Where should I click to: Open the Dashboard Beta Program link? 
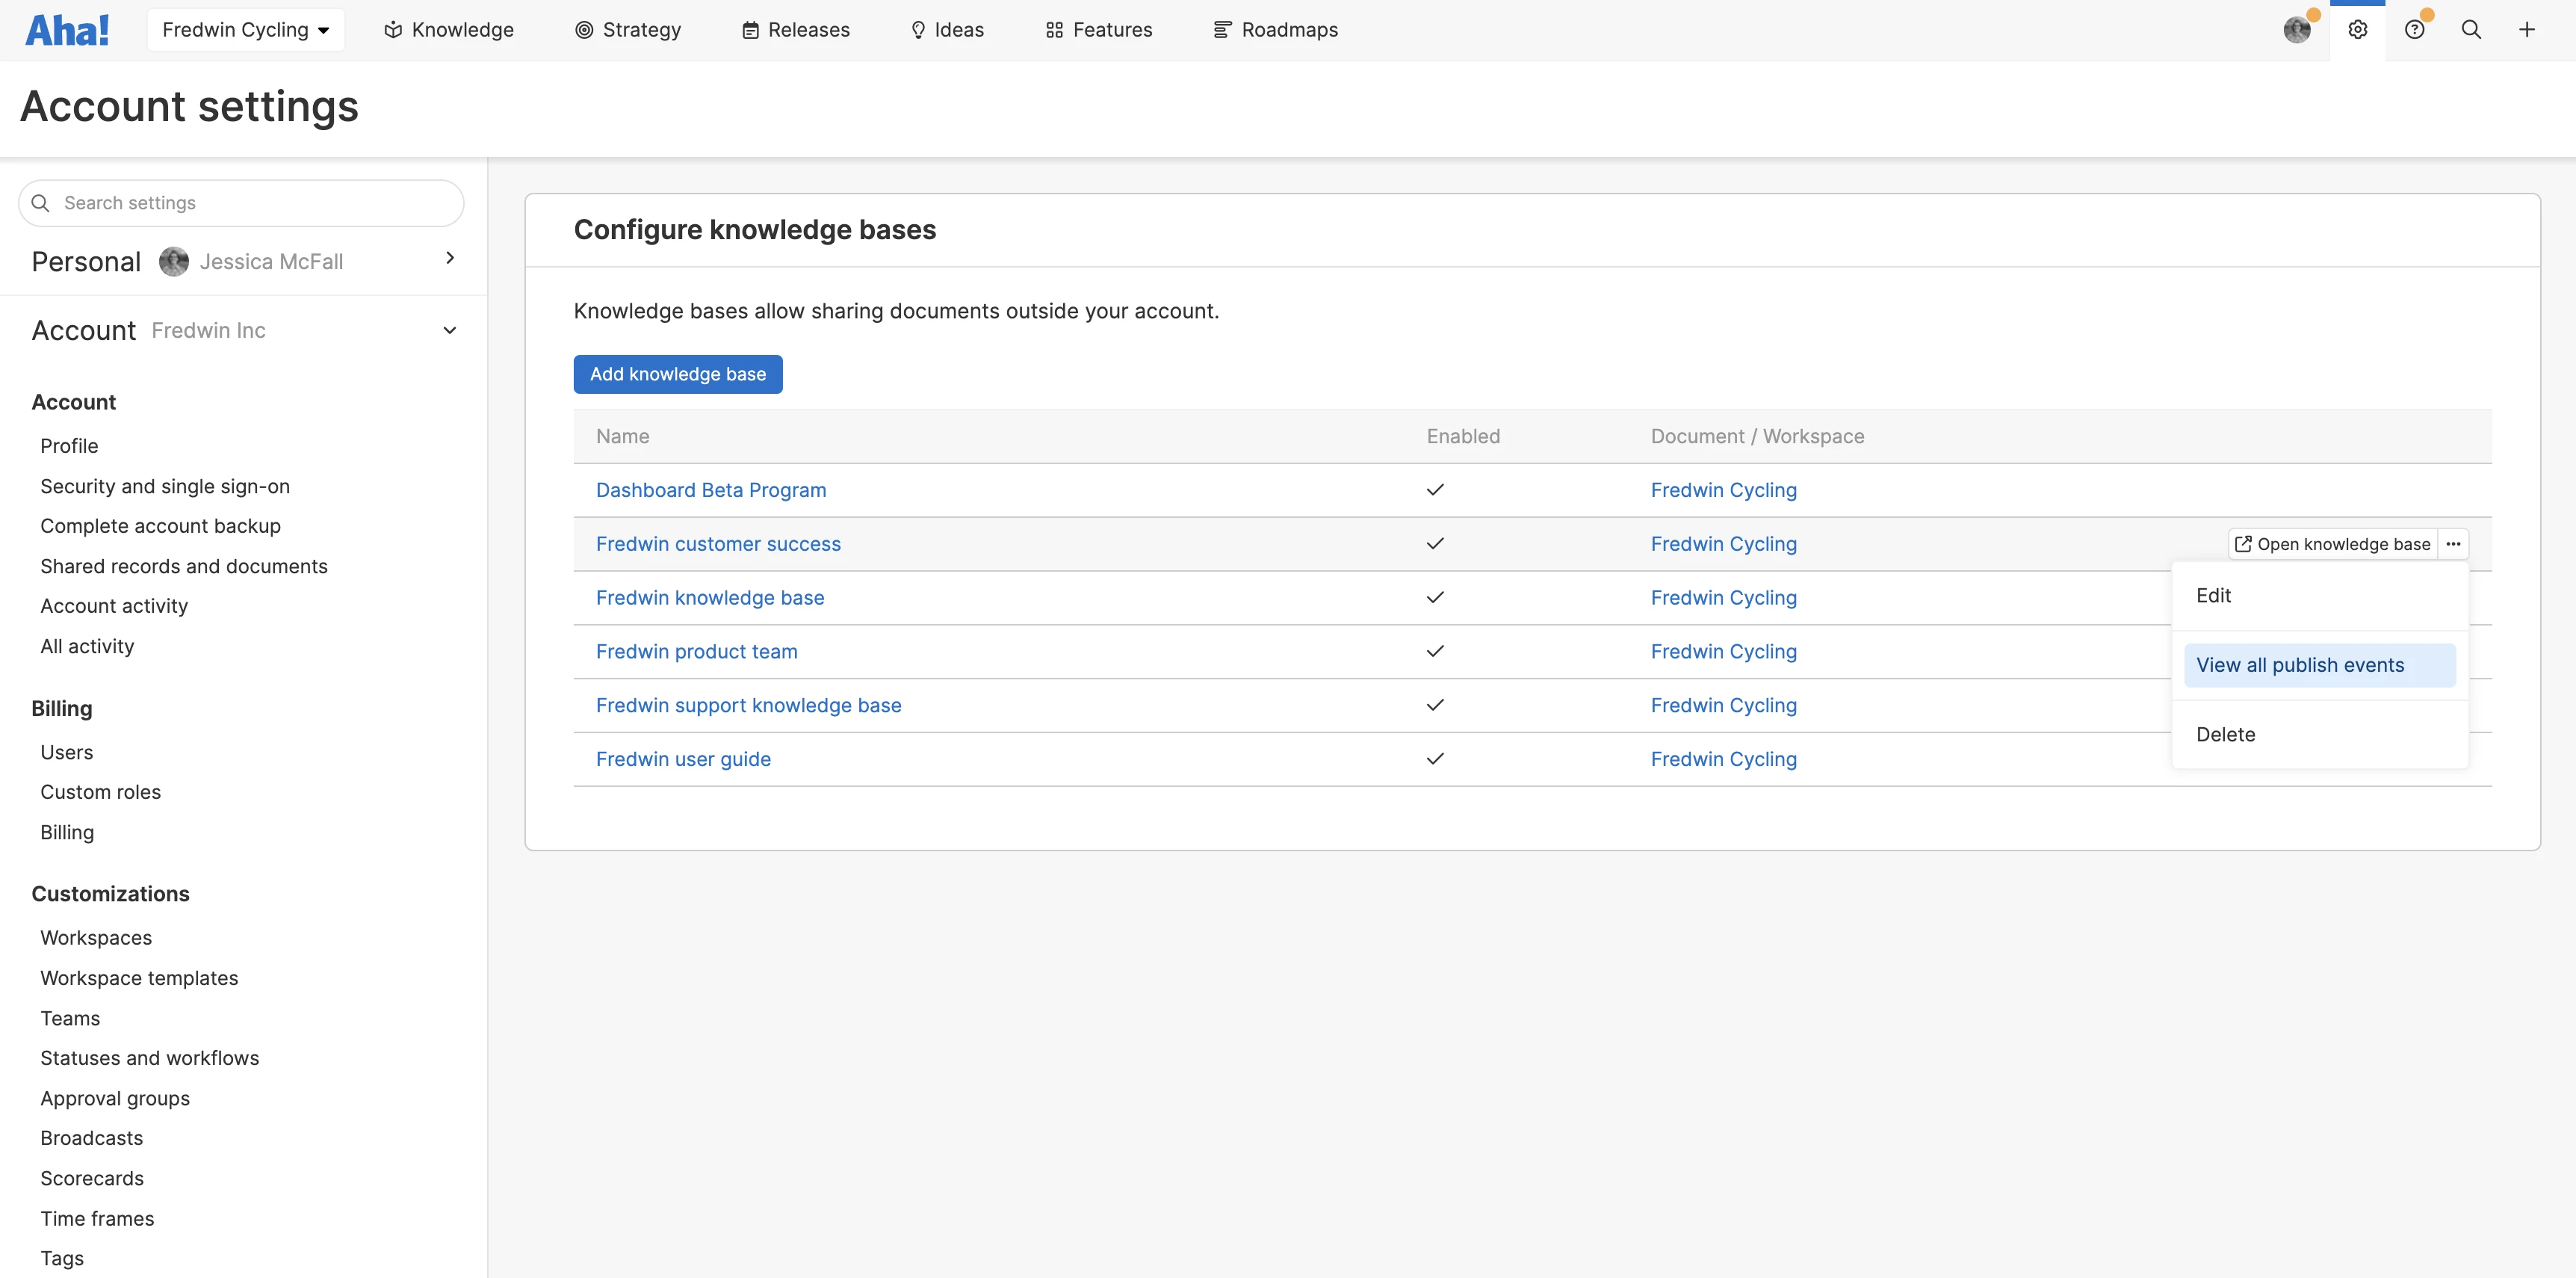pyautogui.click(x=710, y=490)
